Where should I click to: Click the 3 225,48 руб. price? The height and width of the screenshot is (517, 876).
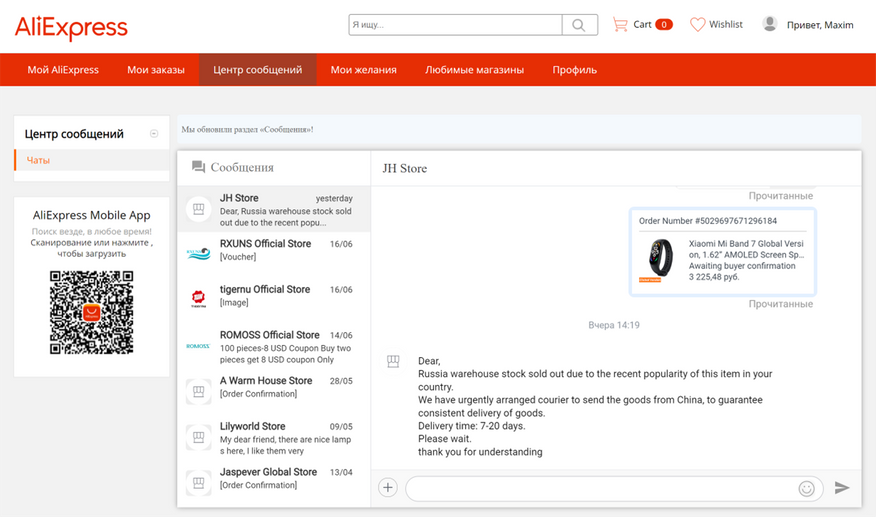tap(714, 277)
